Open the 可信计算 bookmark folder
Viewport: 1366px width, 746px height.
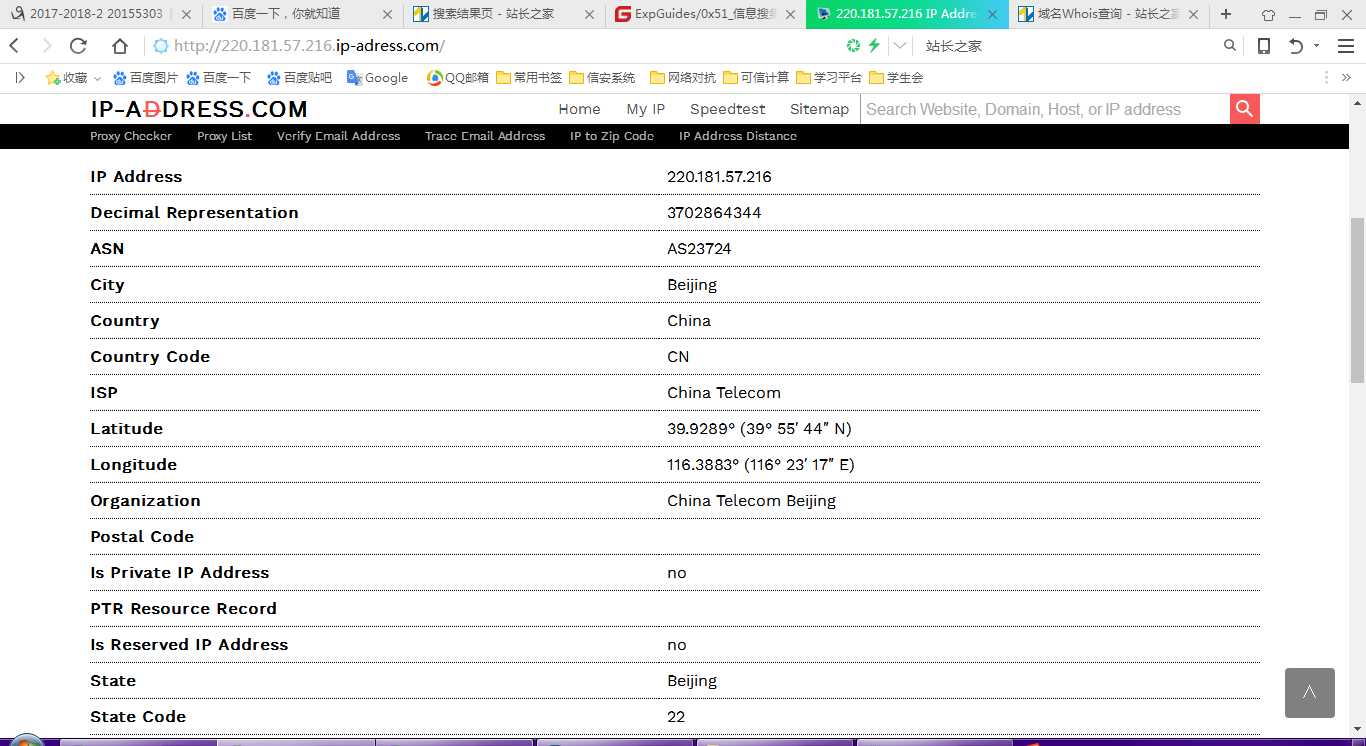pos(757,77)
